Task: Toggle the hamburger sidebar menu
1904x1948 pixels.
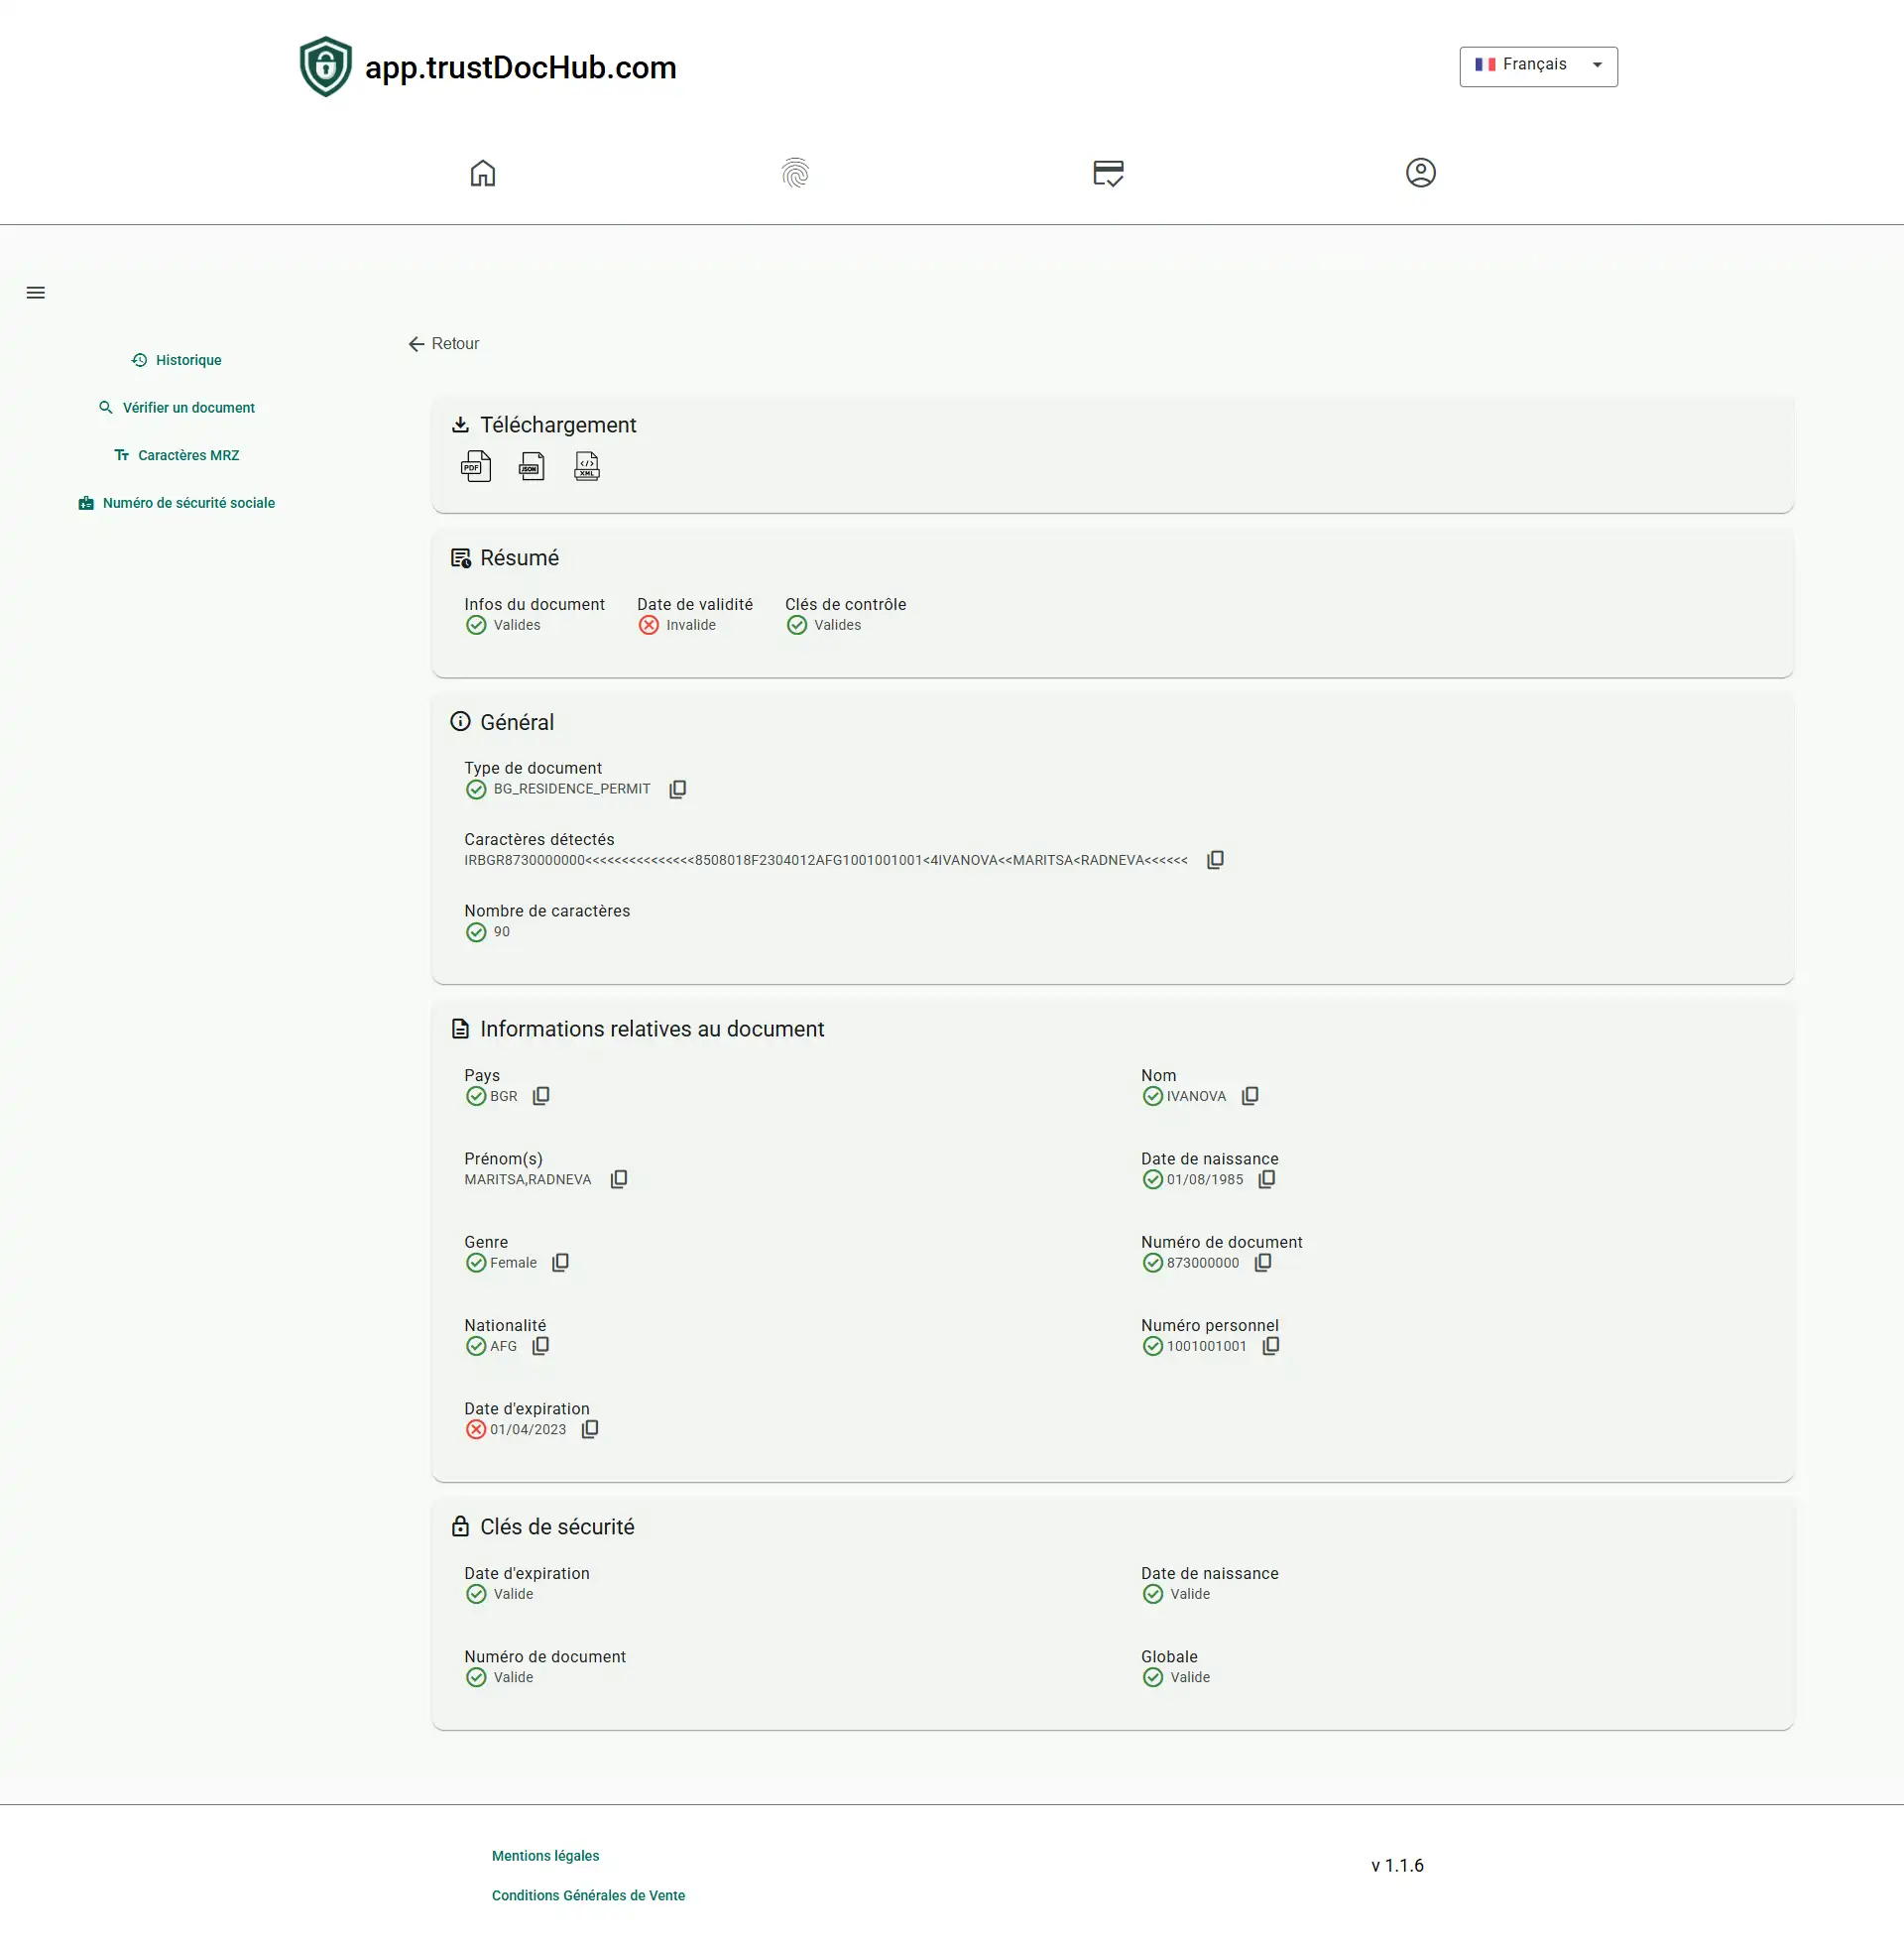Action: [x=36, y=293]
